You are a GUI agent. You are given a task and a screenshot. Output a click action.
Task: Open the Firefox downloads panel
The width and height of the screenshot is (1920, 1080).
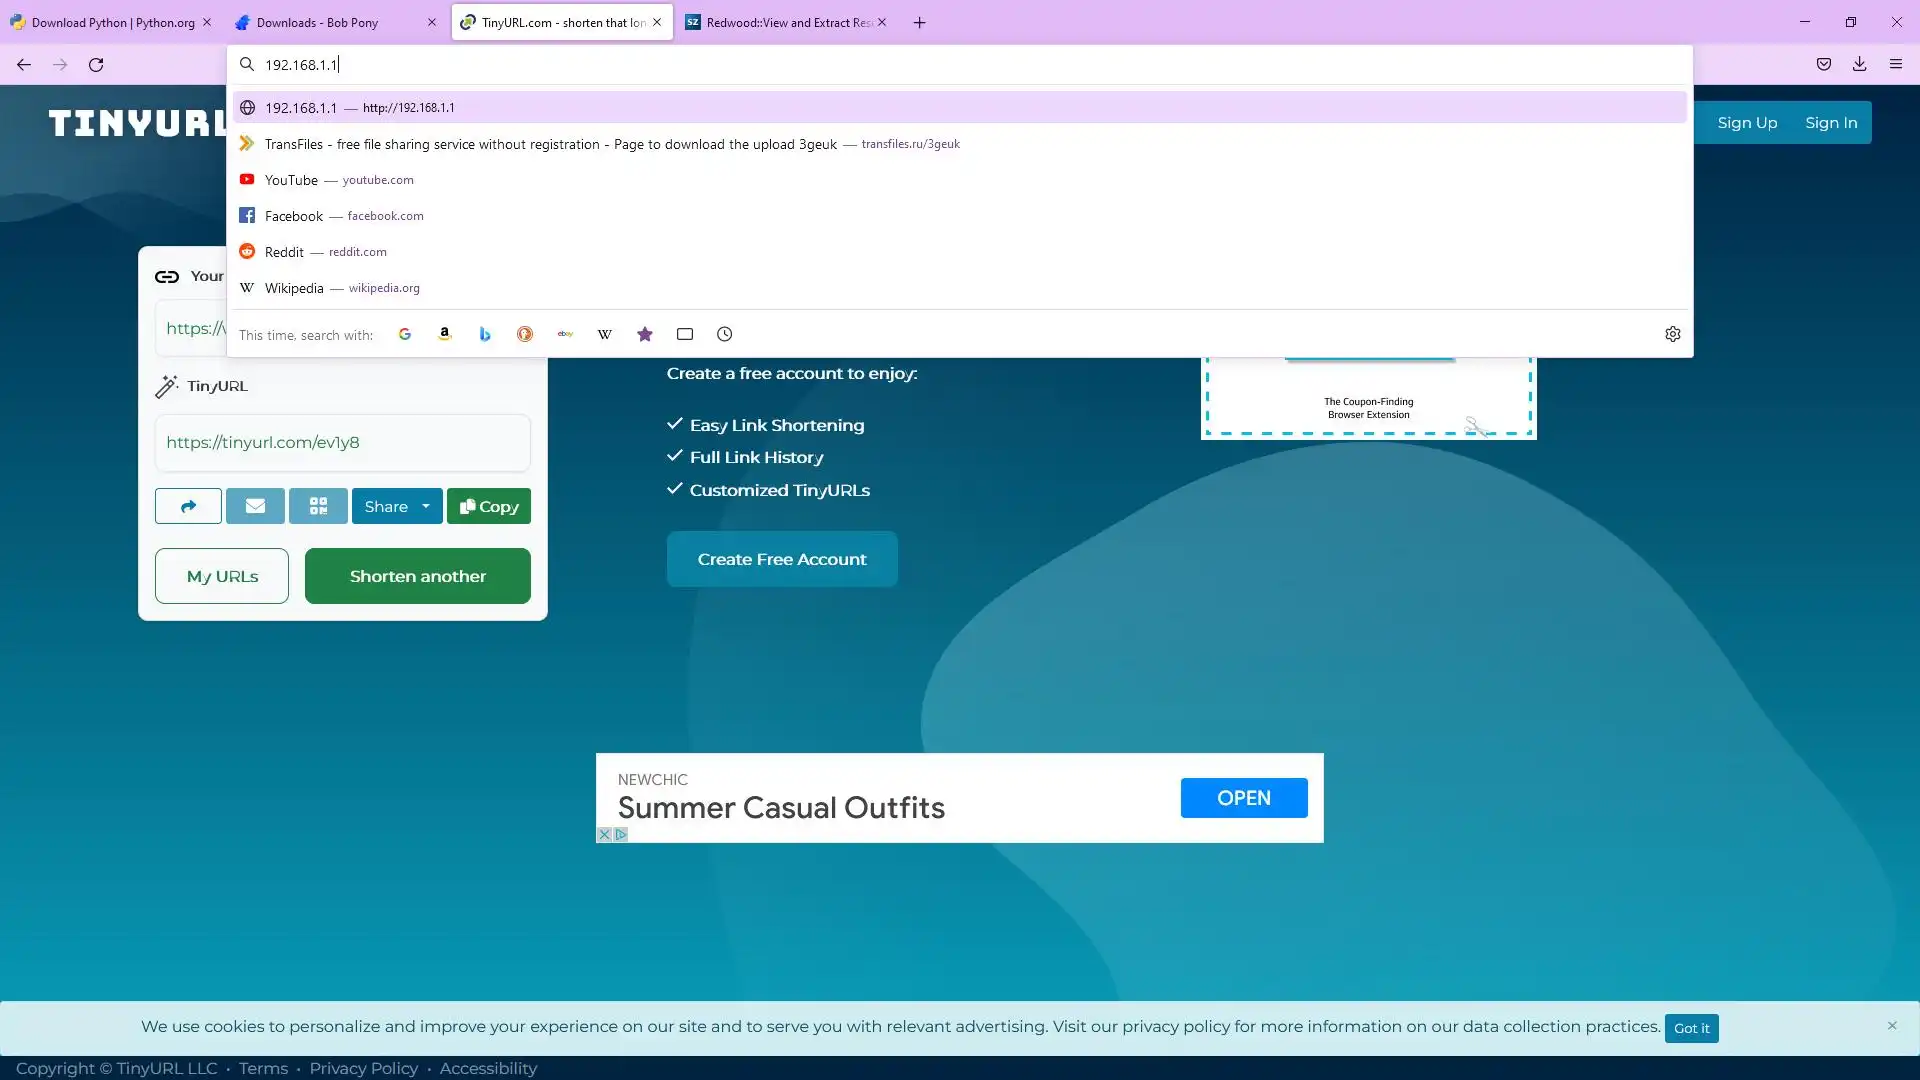pos(1859,64)
